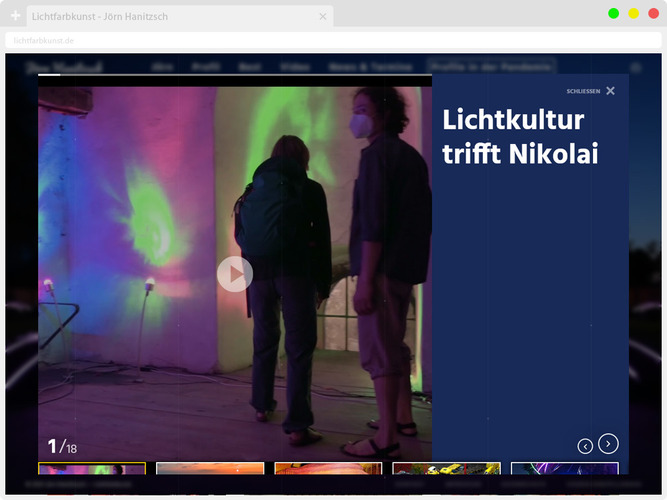Open a new browser tab with plus icon
The height and width of the screenshot is (500, 667).
15,16
